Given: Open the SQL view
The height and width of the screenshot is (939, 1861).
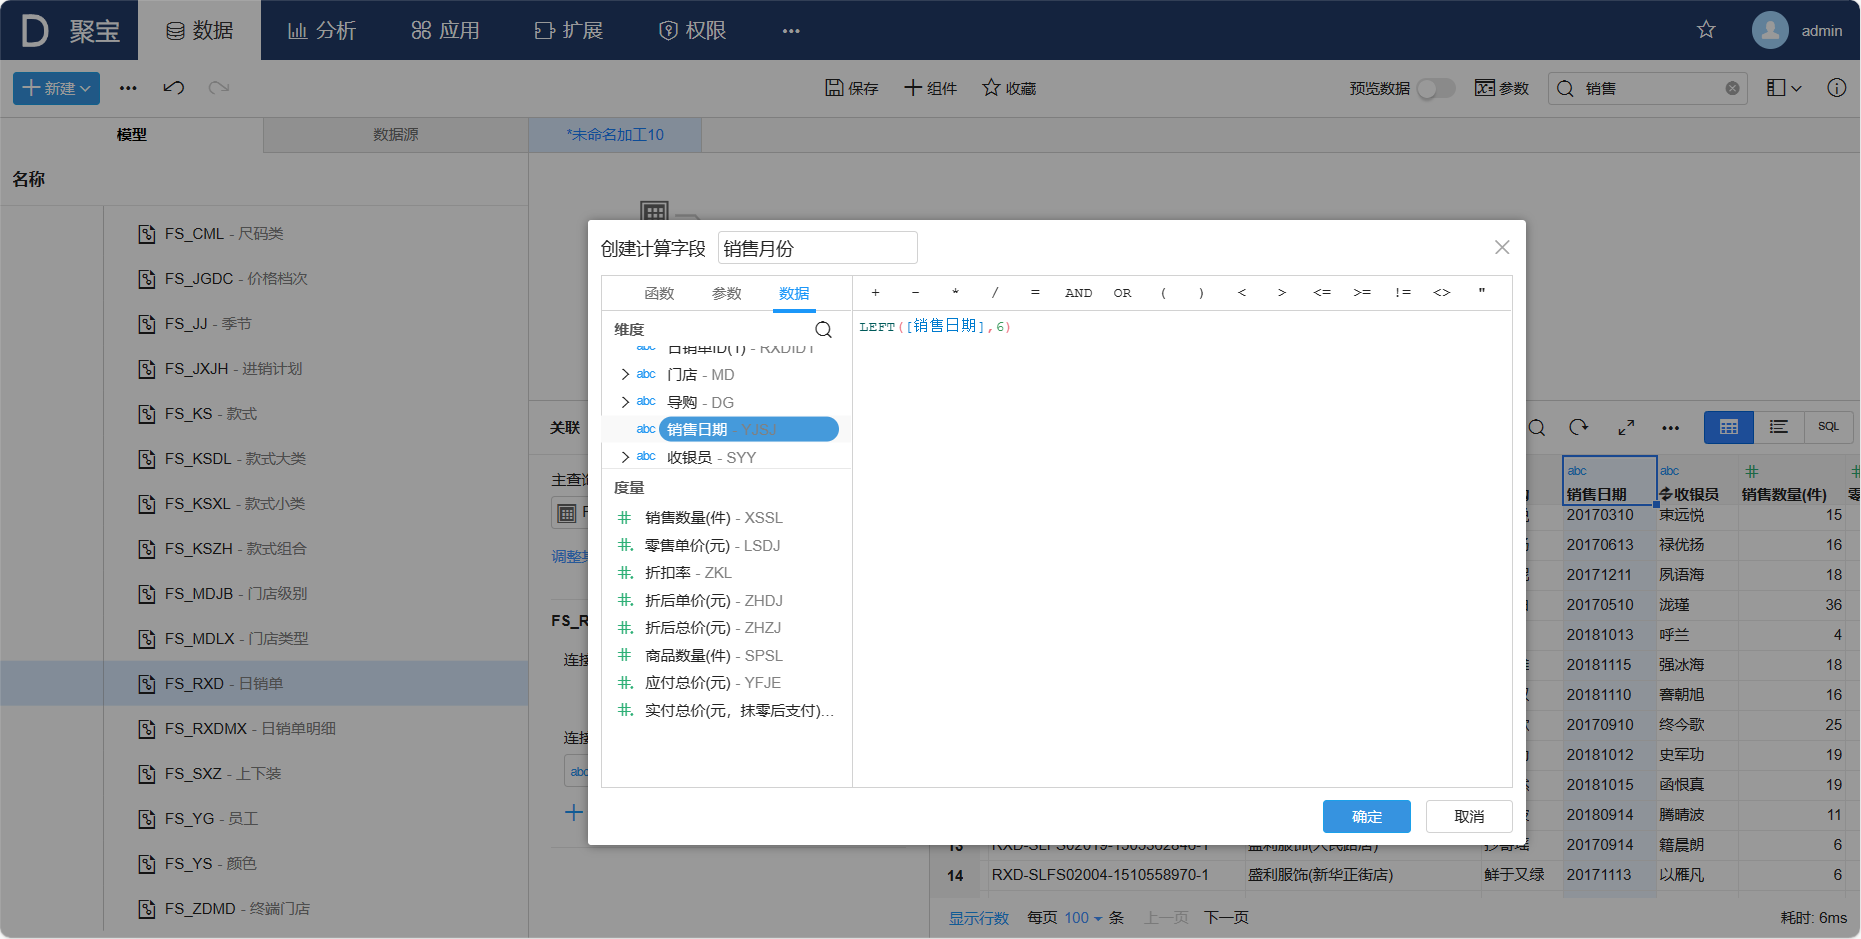Looking at the screenshot, I should pos(1829,427).
